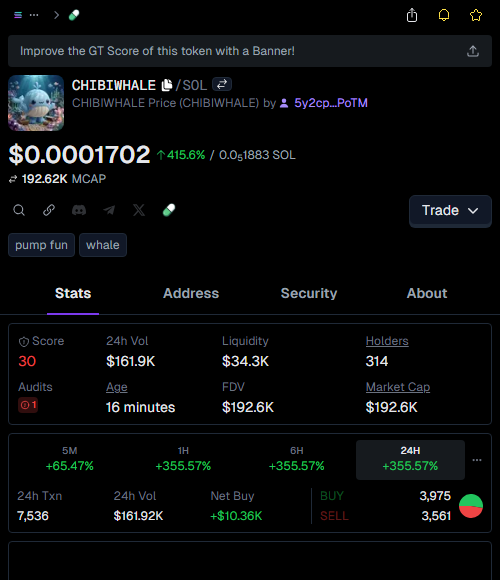
Task: Expand the breadcrumb ellipsis at top
Action: coord(34,15)
